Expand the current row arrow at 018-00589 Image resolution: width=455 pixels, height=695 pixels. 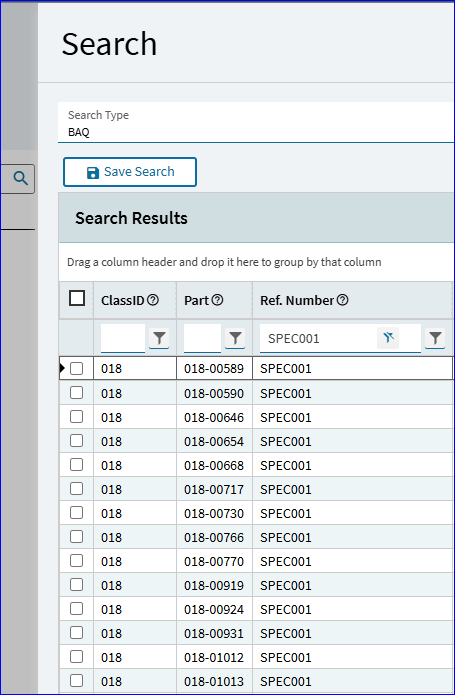coord(62,368)
